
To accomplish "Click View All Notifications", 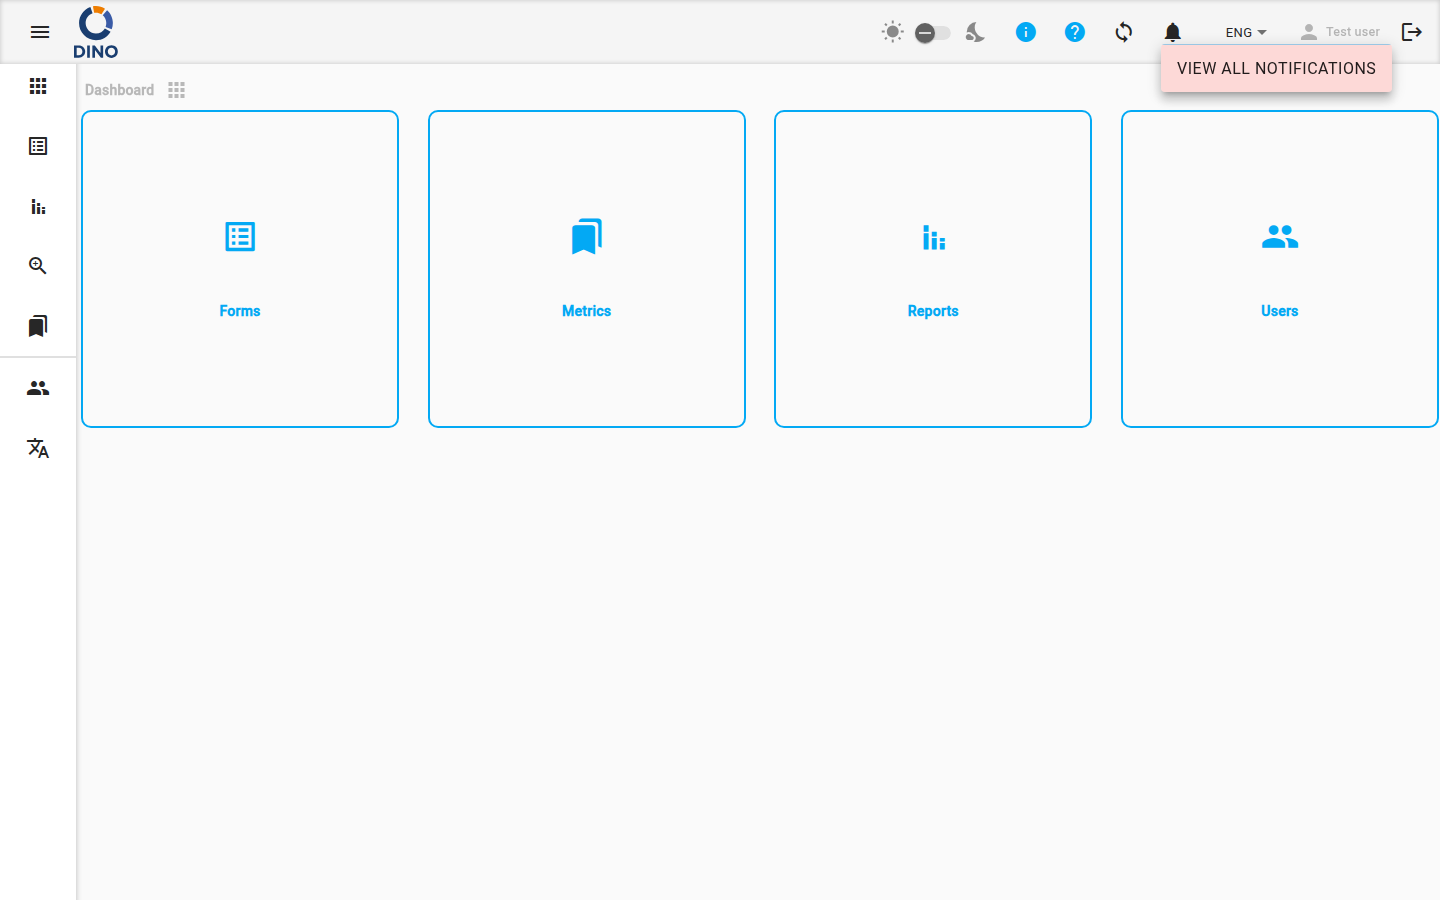I will tap(1276, 68).
